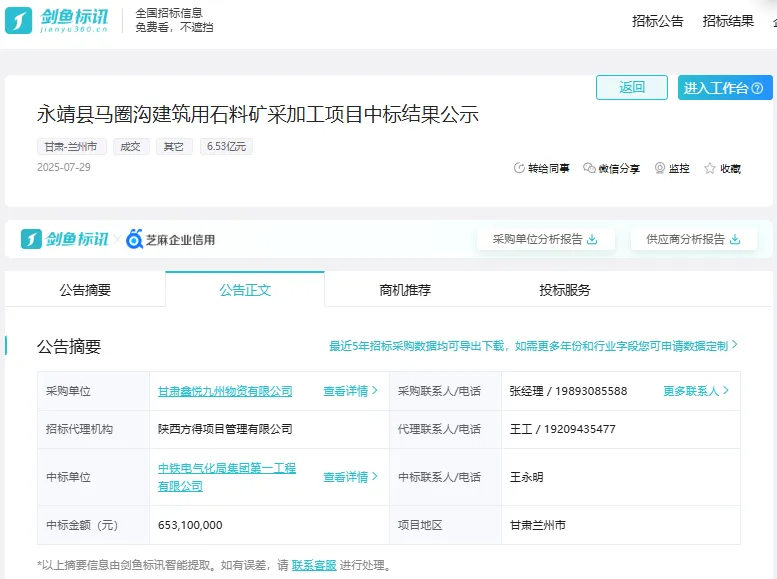Click the 剑鱼标讯 logo in header
Viewport: 777px width, 579px height.
click(x=62, y=20)
